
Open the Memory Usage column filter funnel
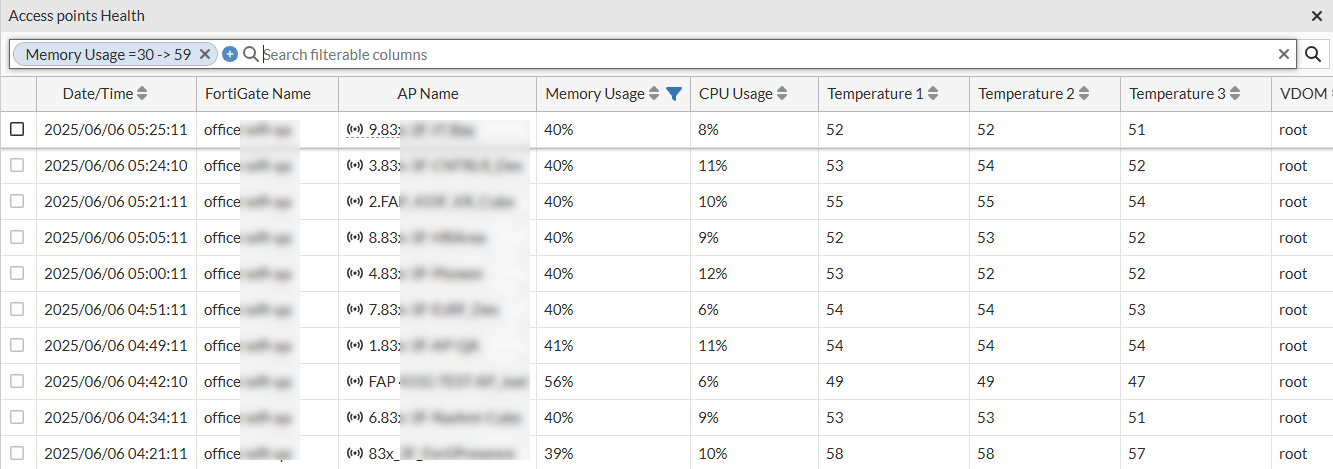(x=674, y=94)
